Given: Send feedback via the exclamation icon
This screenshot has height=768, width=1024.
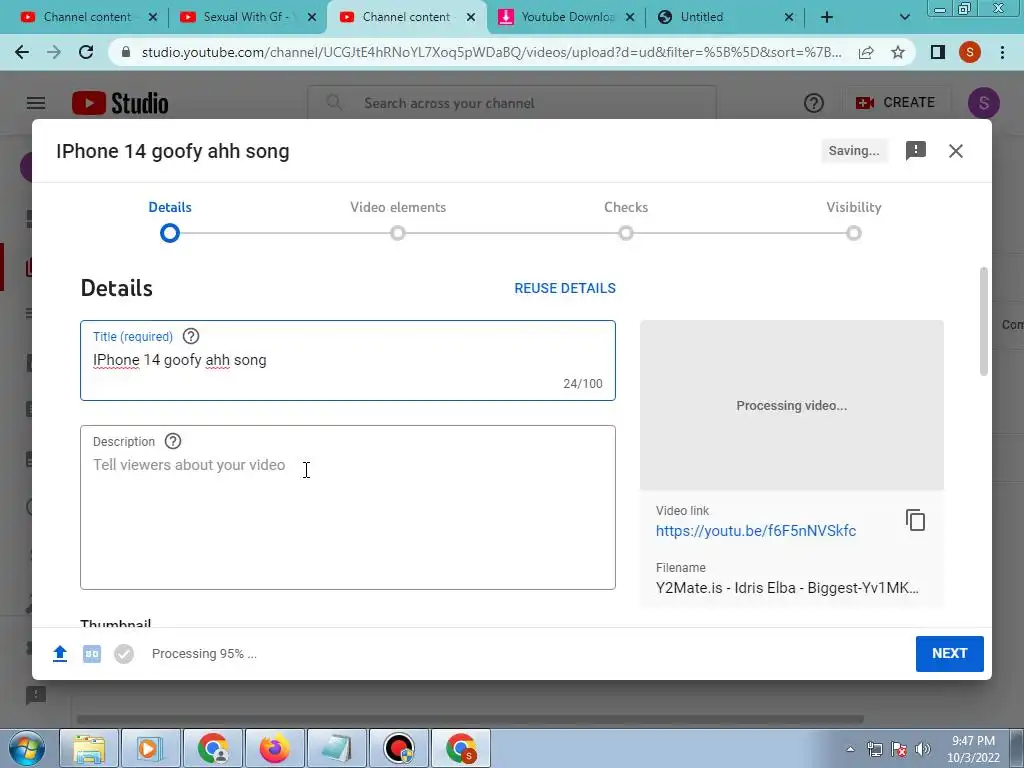Looking at the screenshot, I should coord(916,151).
